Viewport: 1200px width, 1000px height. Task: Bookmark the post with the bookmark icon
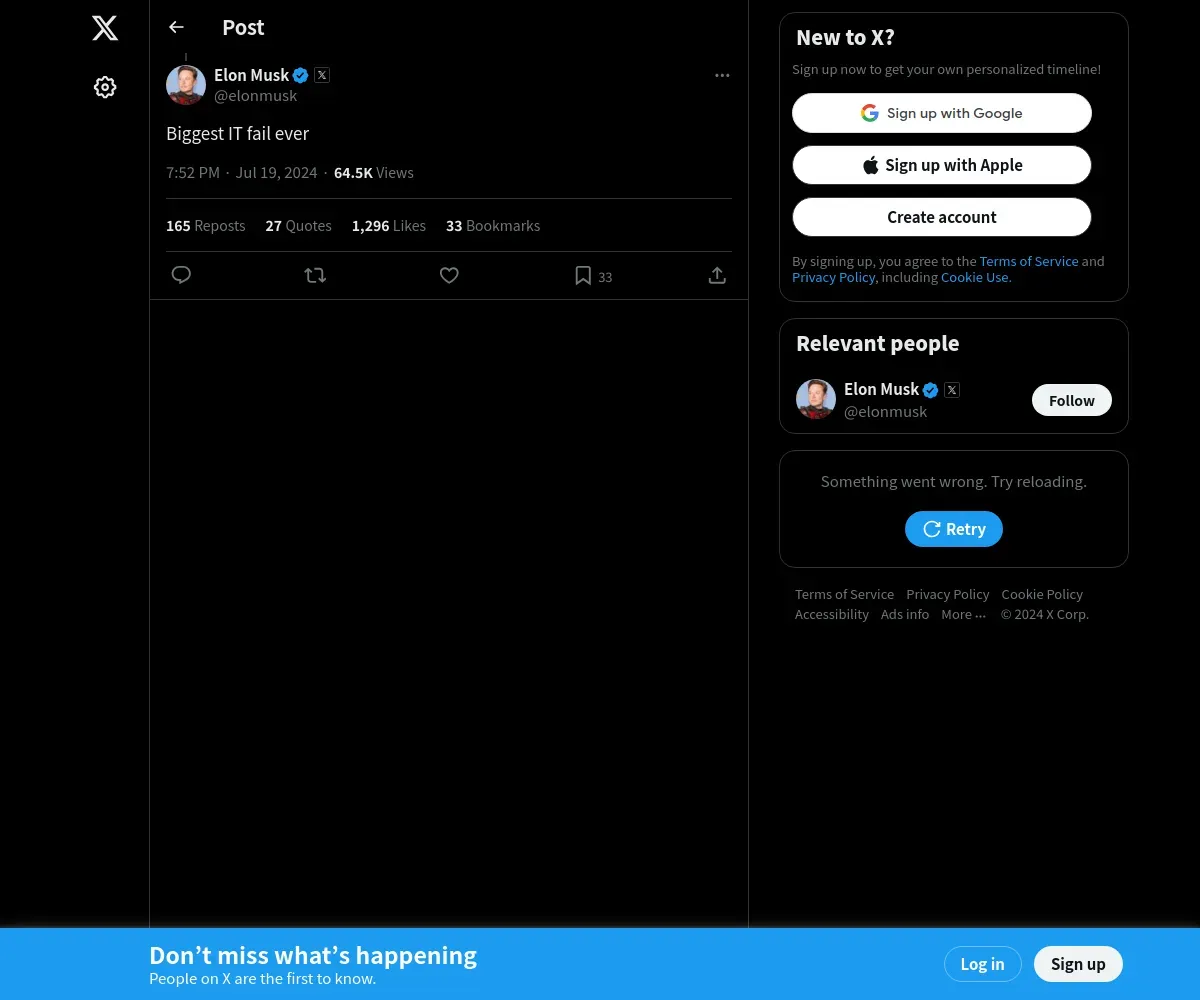(583, 275)
